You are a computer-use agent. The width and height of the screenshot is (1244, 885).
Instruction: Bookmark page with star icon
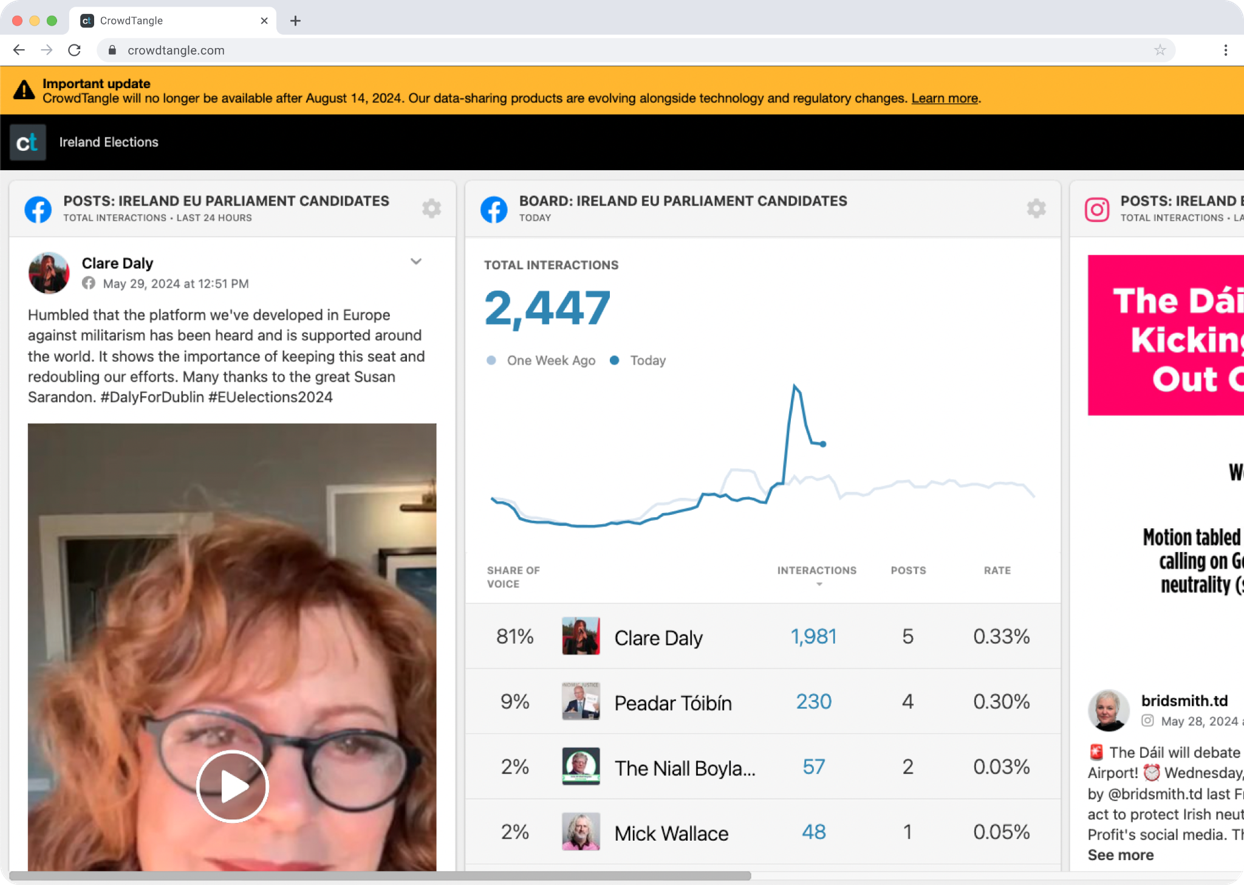[x=1160, y=50]
